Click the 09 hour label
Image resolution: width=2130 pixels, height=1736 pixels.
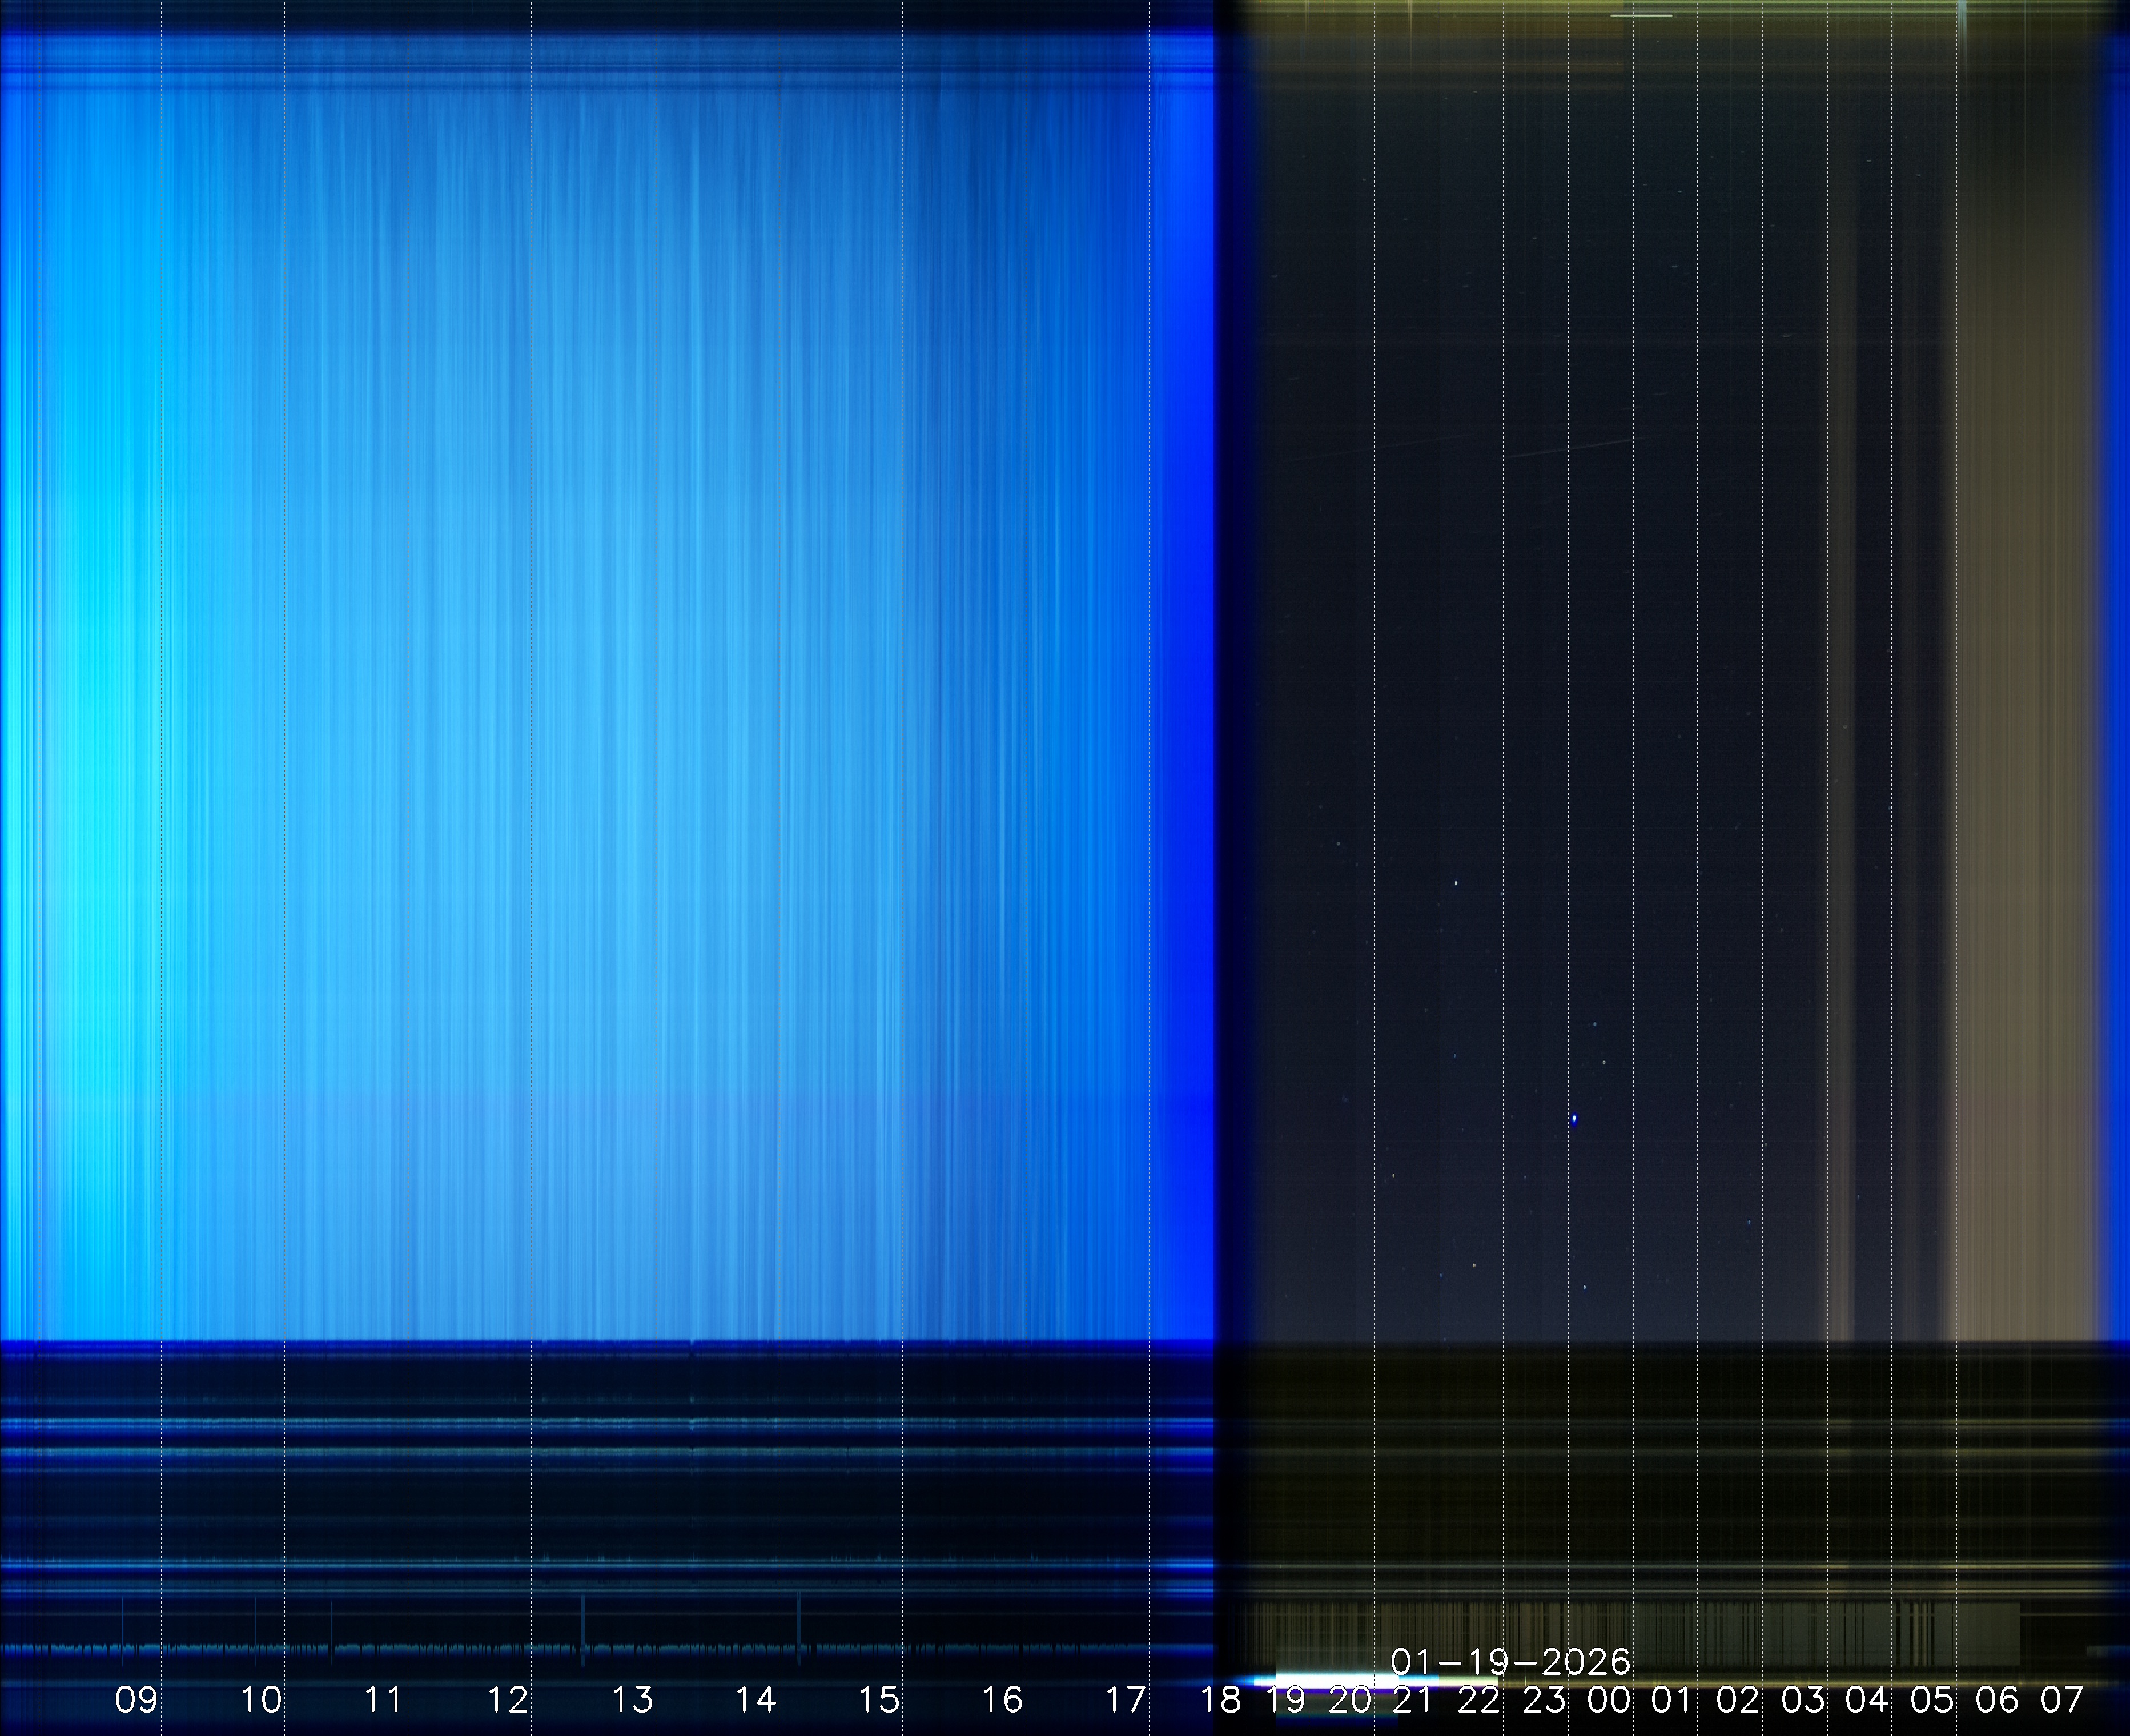pos(136,1699)
